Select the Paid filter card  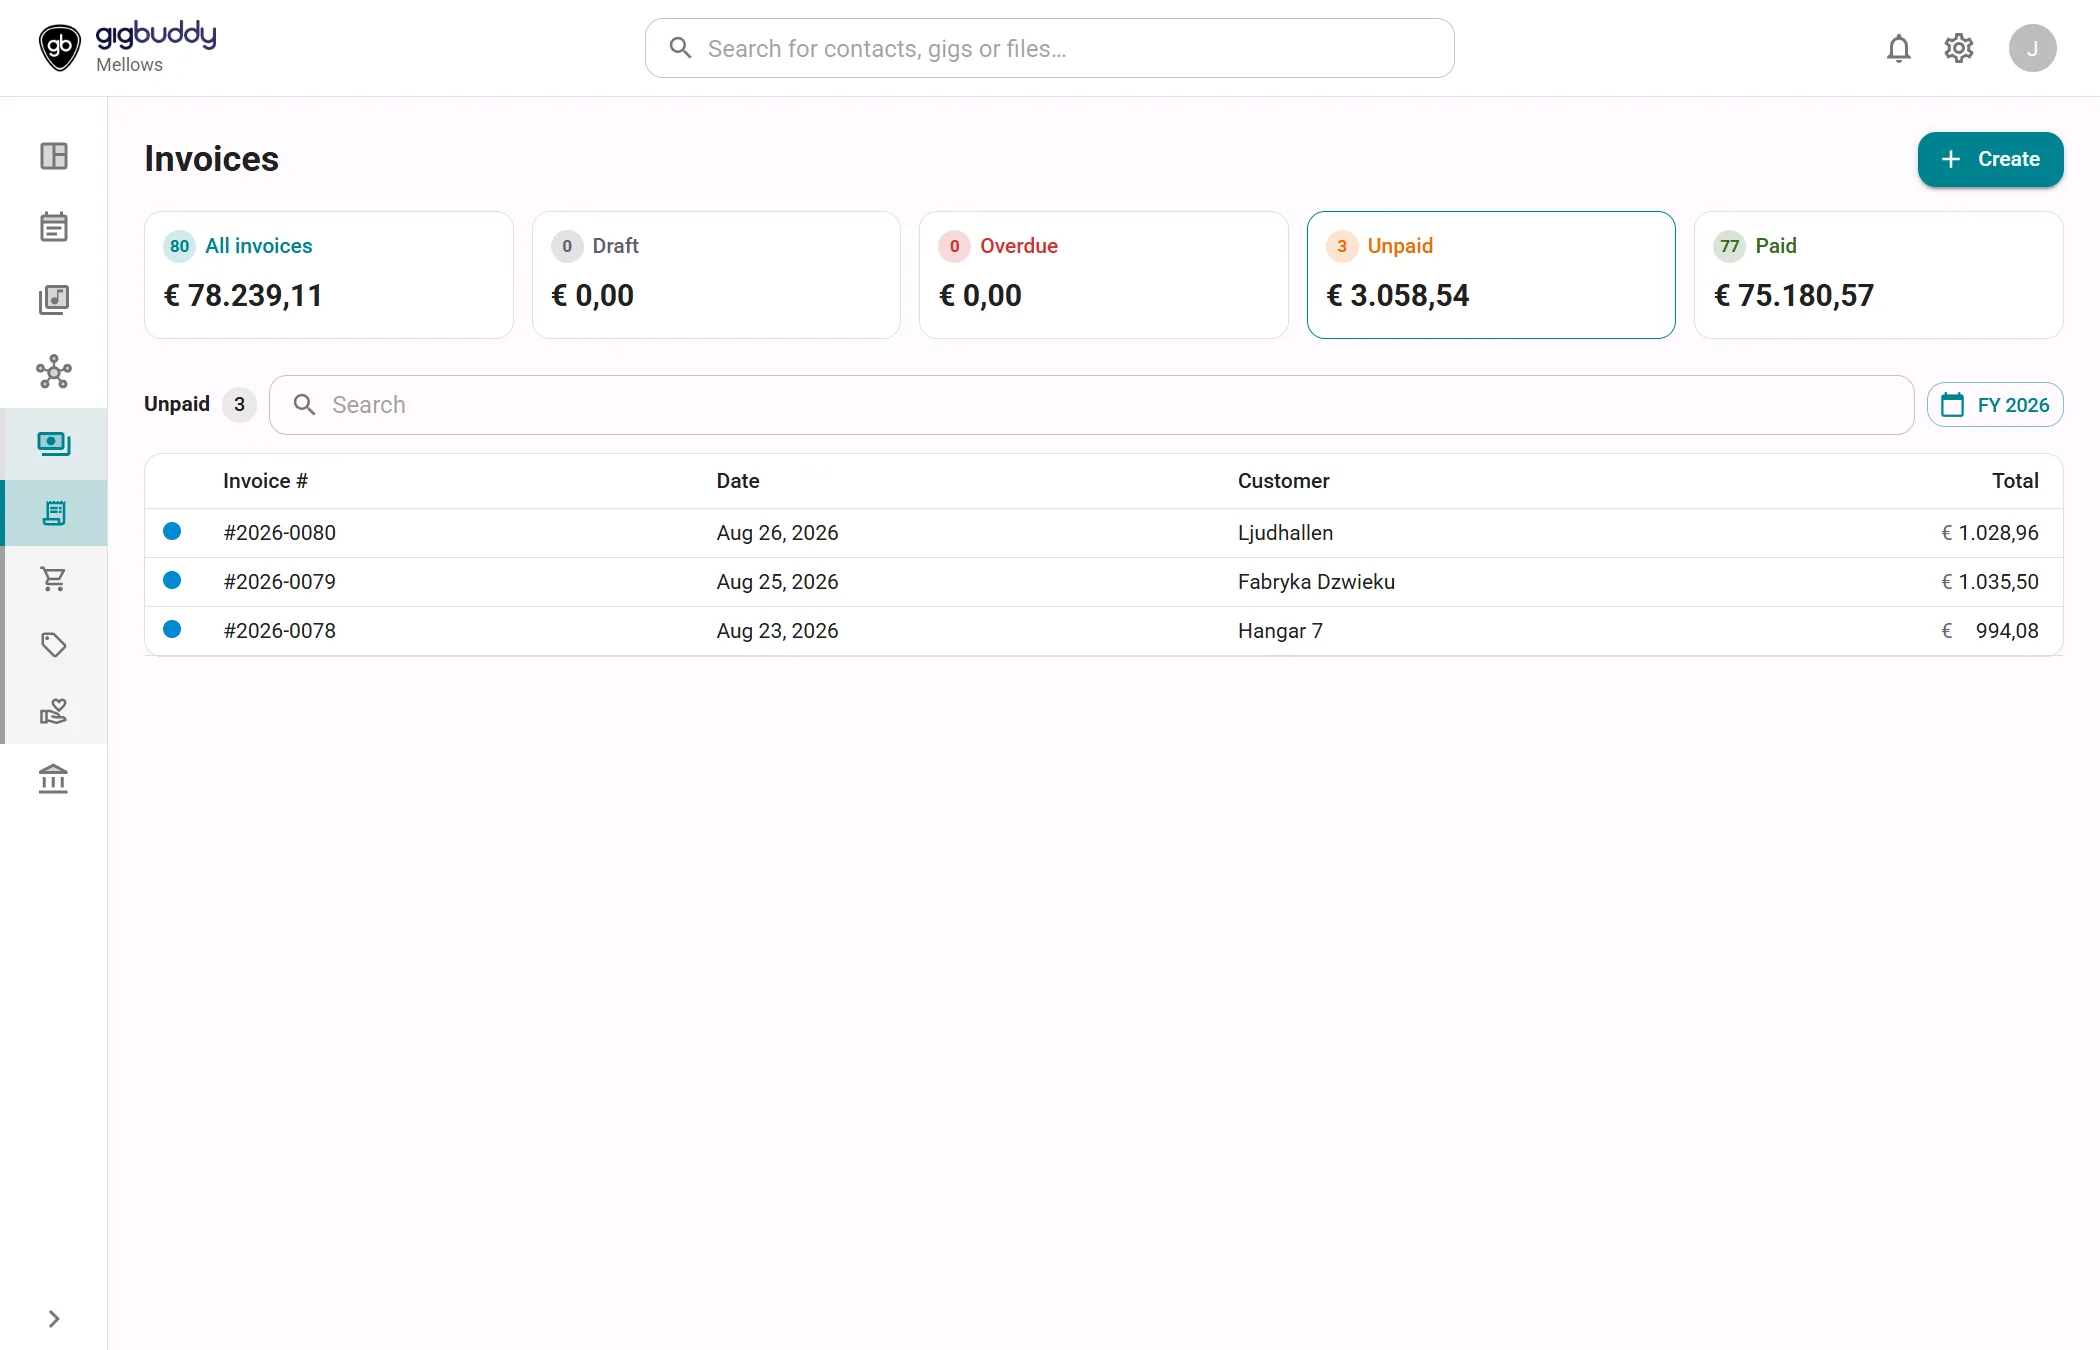(x=1878, y=275)
